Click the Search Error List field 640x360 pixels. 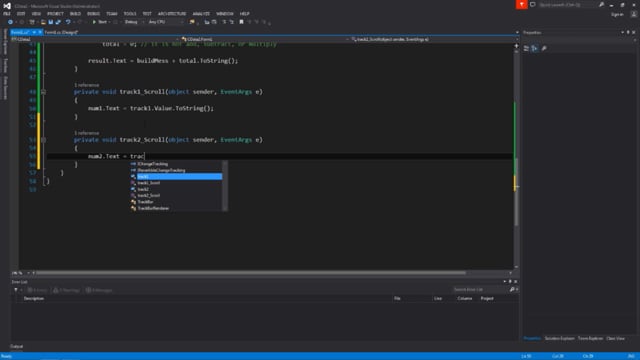coord(480,290)
